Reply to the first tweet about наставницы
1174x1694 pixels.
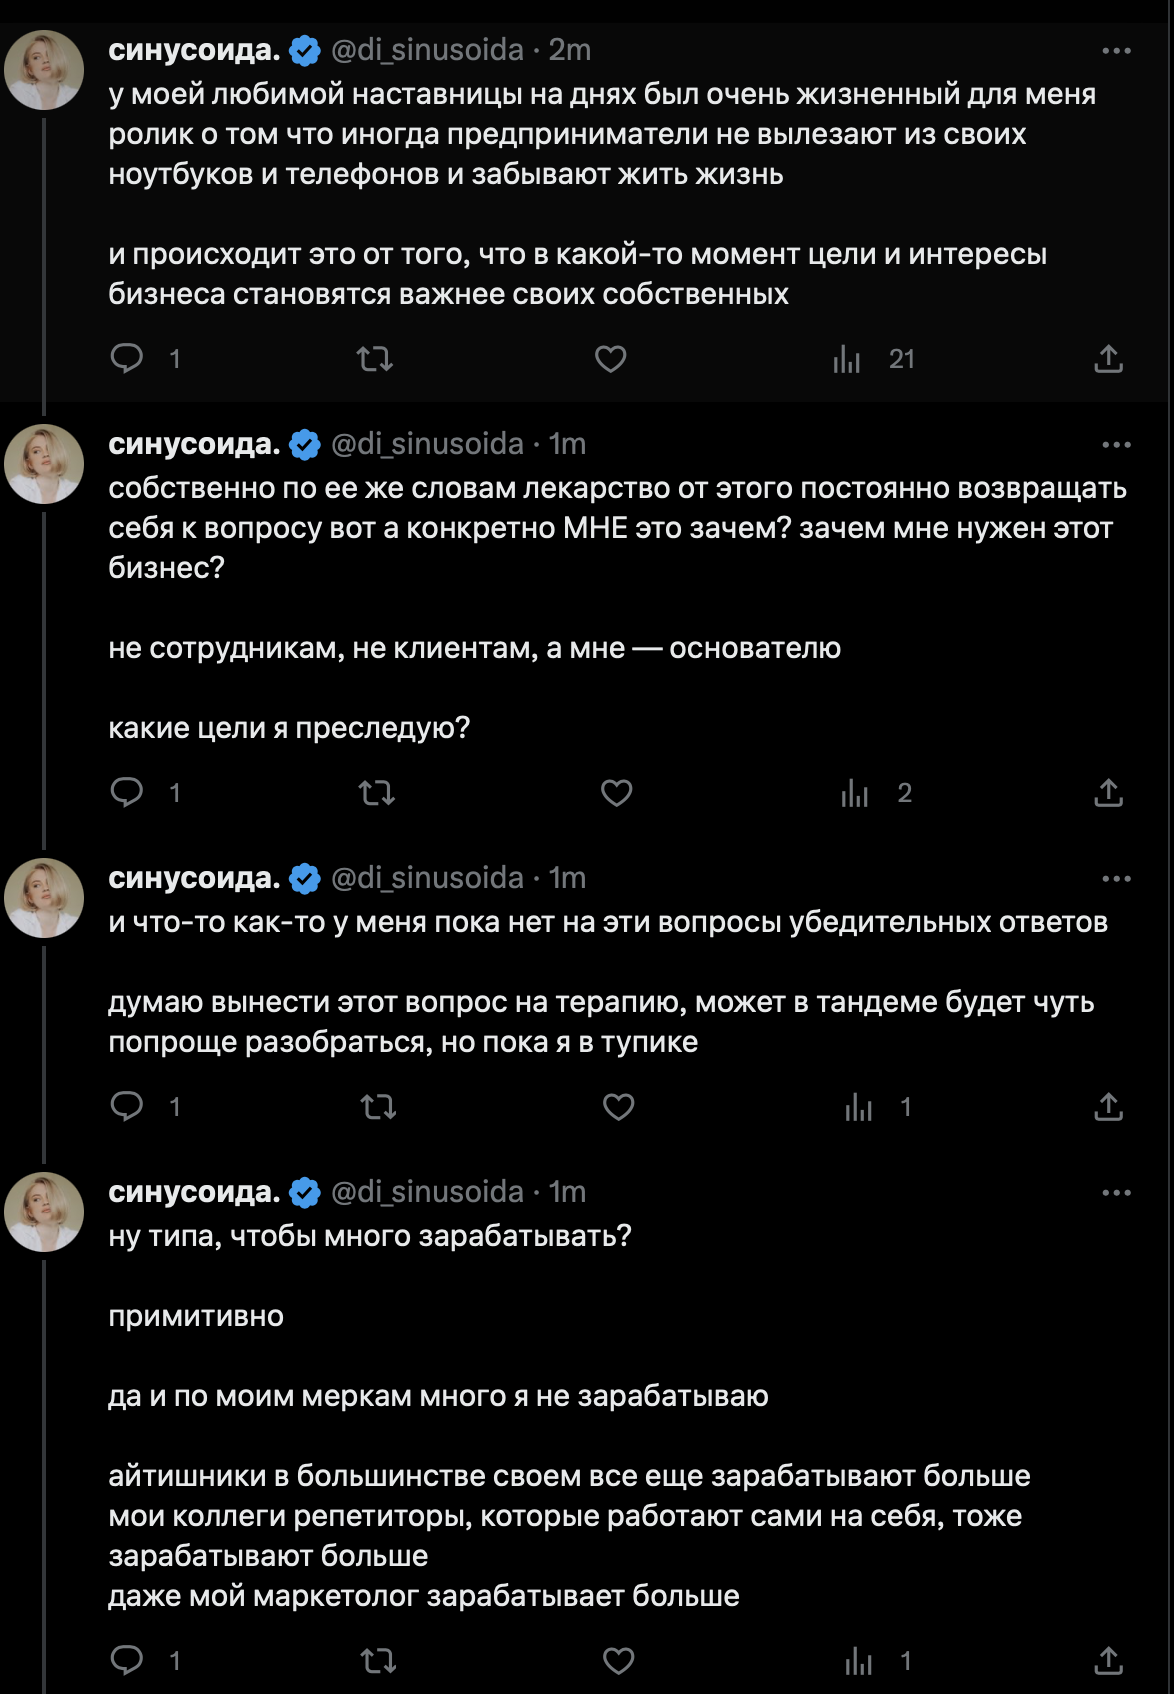127,358
